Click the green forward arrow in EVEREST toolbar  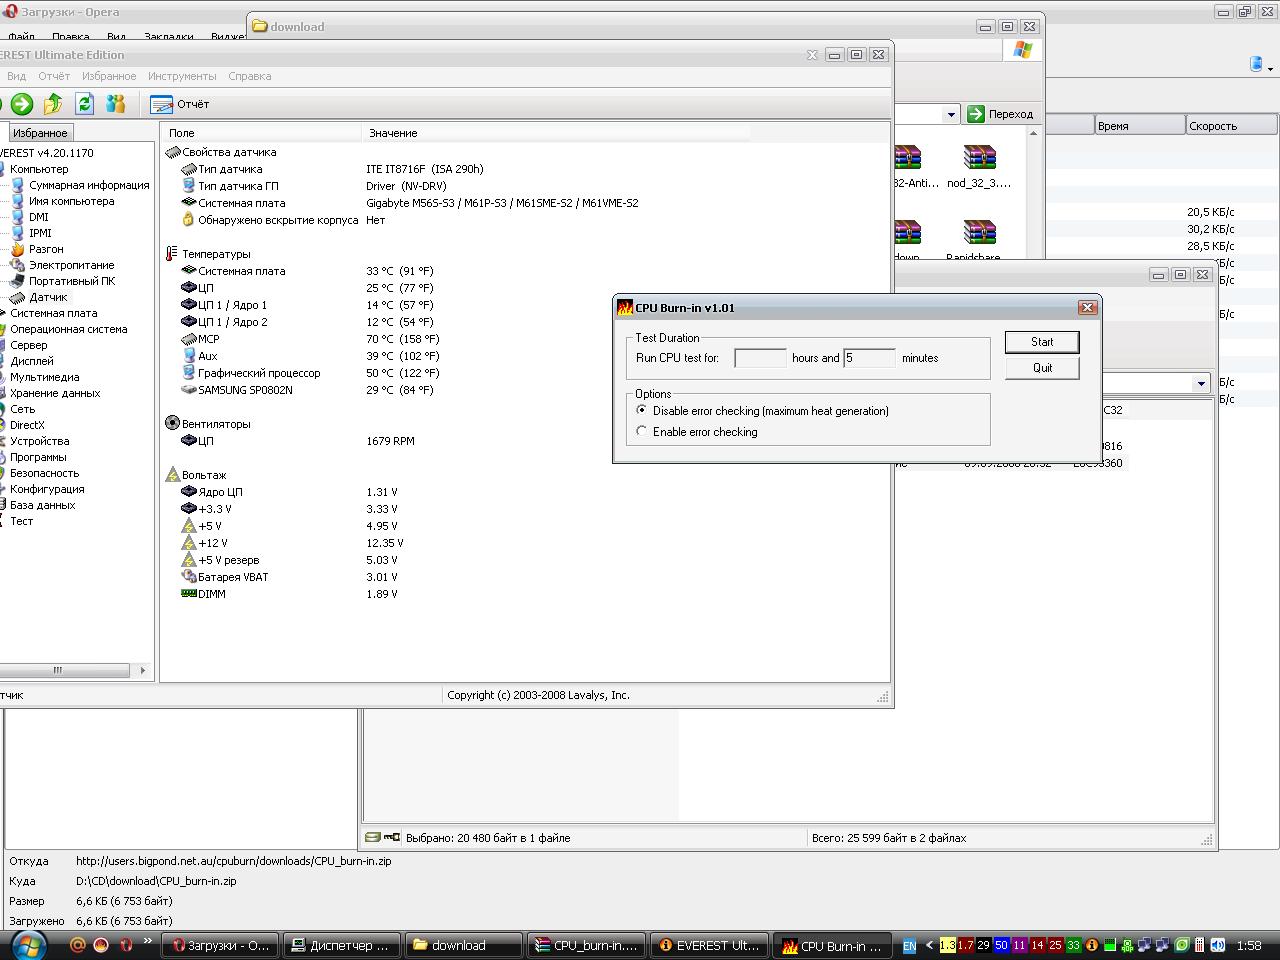click(22, 104)
